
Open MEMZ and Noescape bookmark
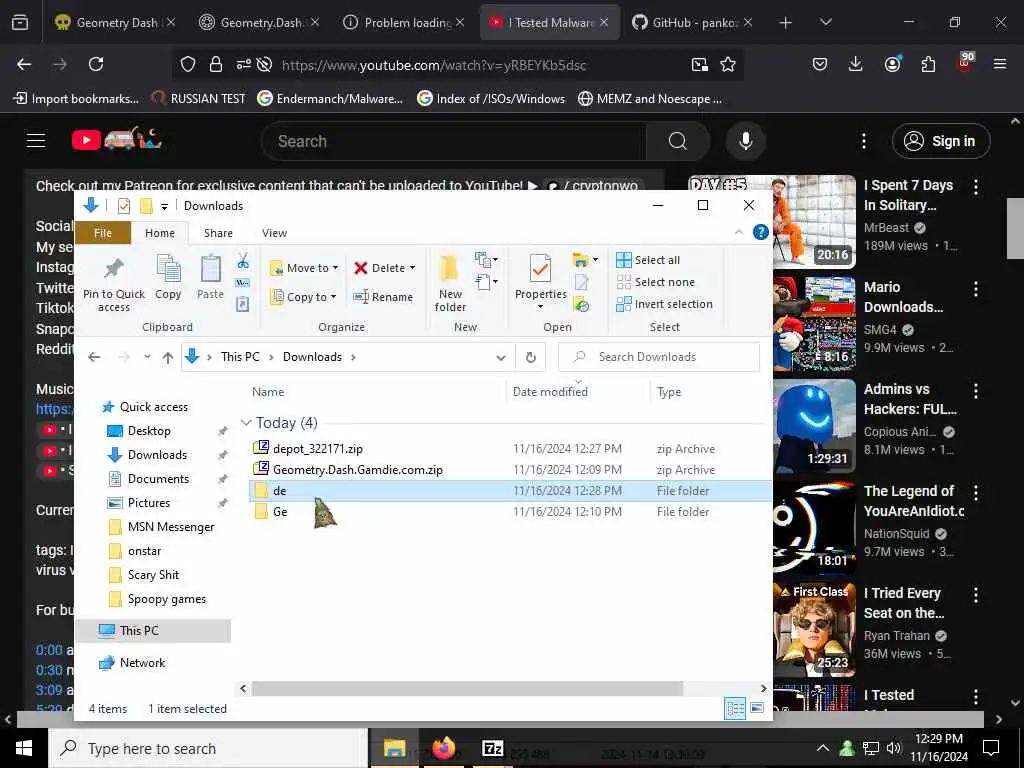point(650,99)
